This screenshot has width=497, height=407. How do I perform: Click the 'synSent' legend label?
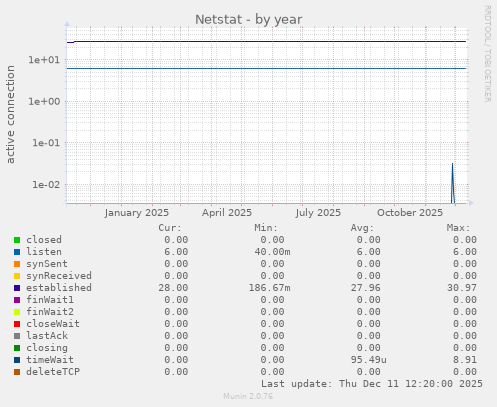tap(47, 264)
